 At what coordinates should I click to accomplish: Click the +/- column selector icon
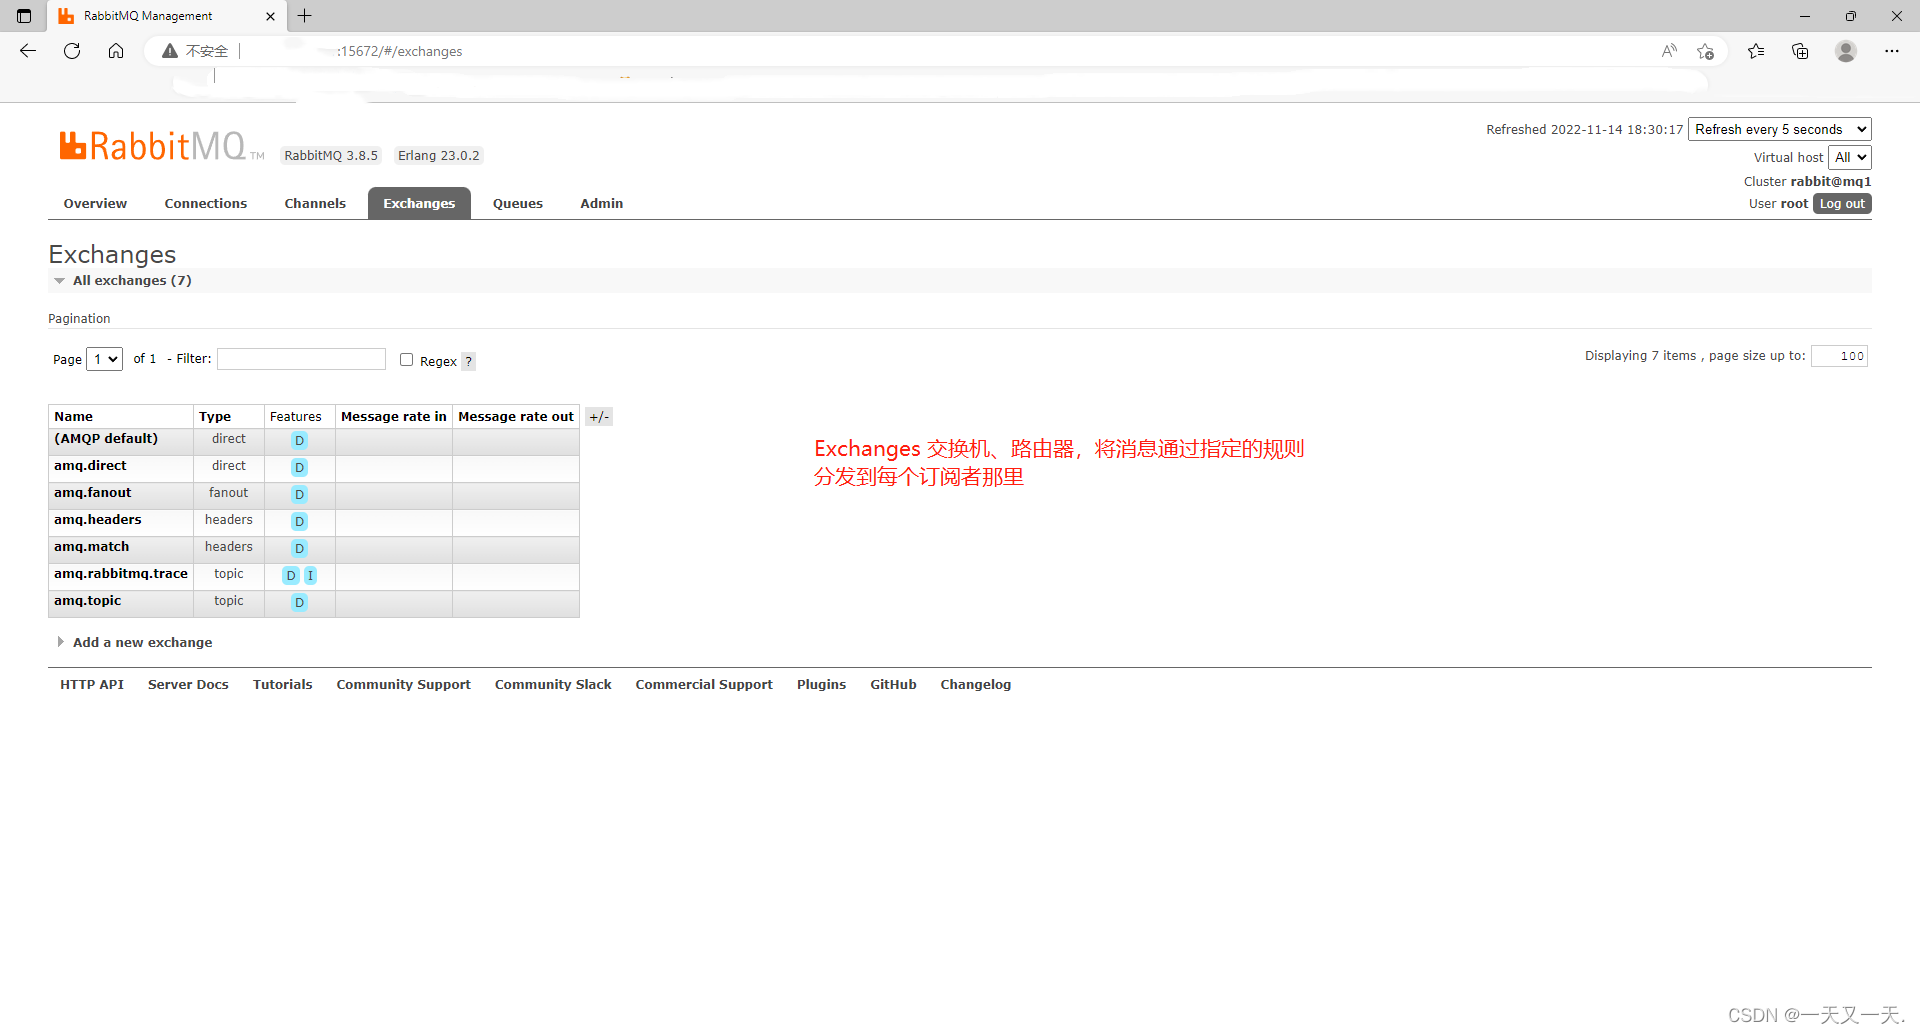pos(599,416)
